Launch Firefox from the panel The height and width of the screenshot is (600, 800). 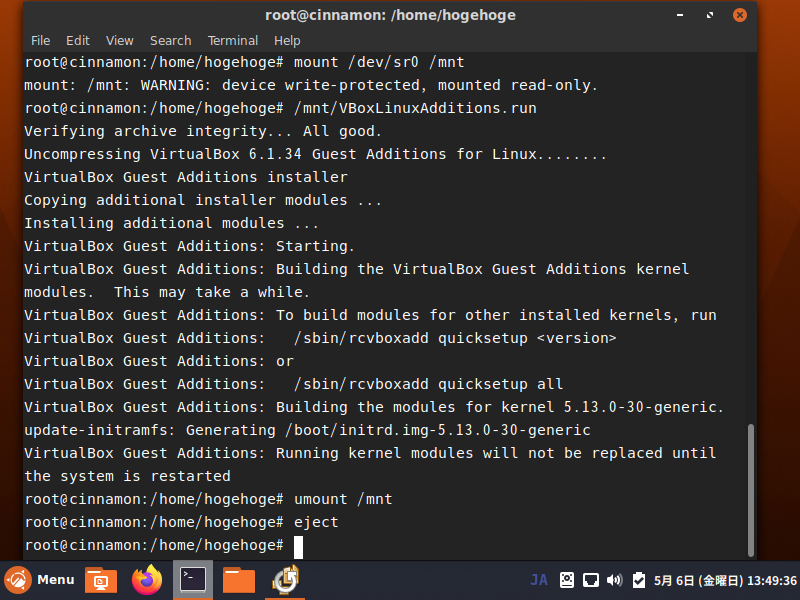[147, 580]
